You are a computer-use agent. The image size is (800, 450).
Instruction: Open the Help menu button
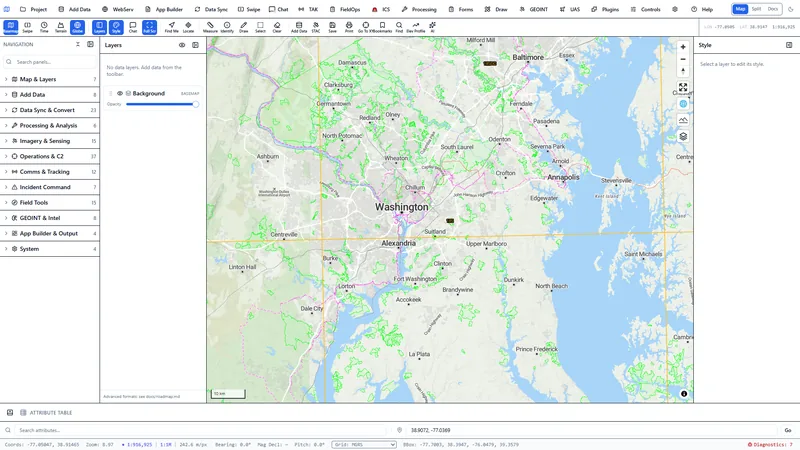[x=702, y=9]
